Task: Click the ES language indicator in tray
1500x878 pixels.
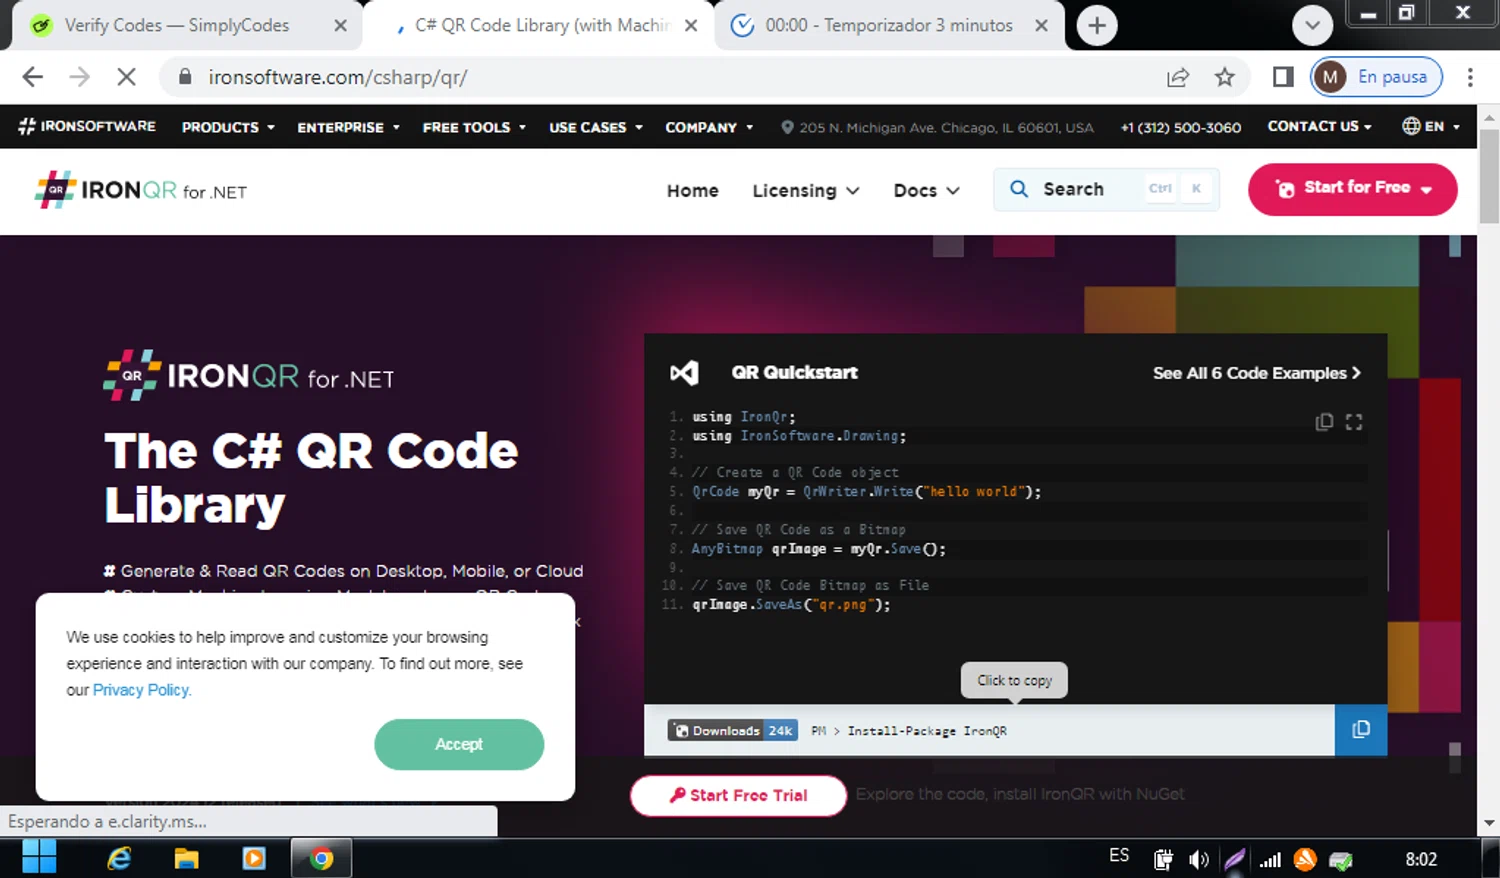Action: 1119,856
